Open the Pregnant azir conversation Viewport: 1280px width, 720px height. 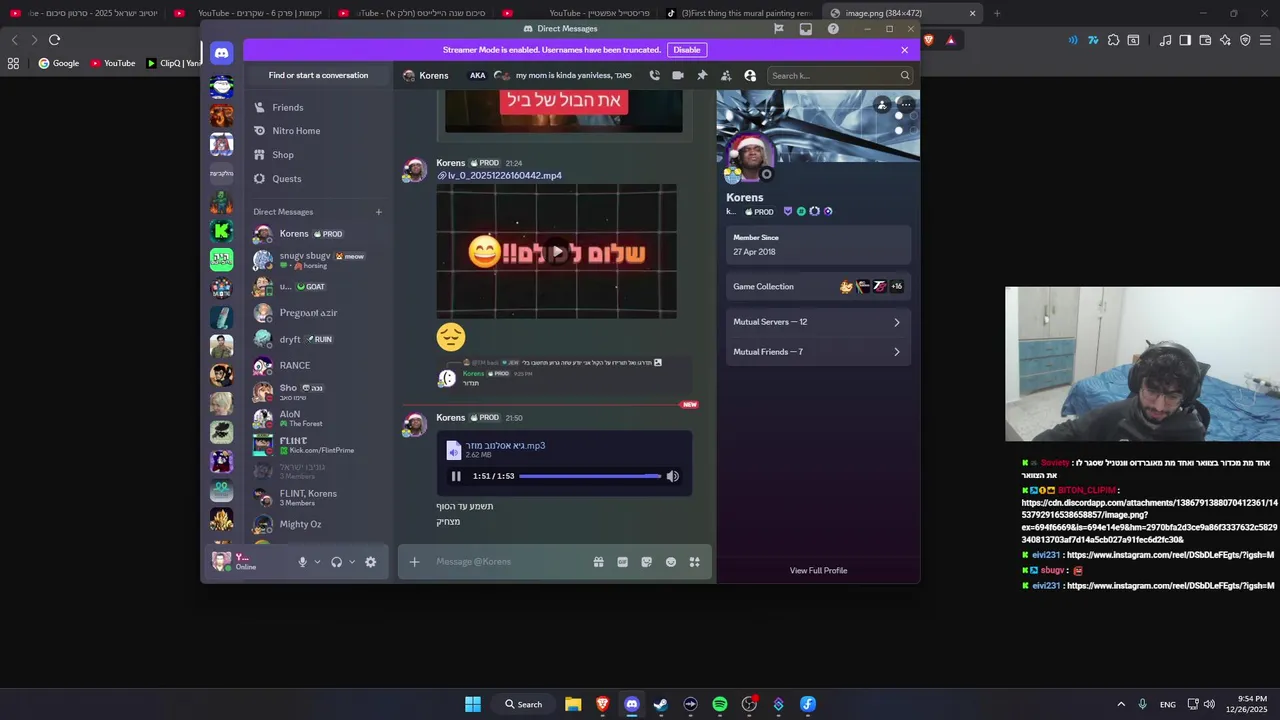(x=318, y=313)
